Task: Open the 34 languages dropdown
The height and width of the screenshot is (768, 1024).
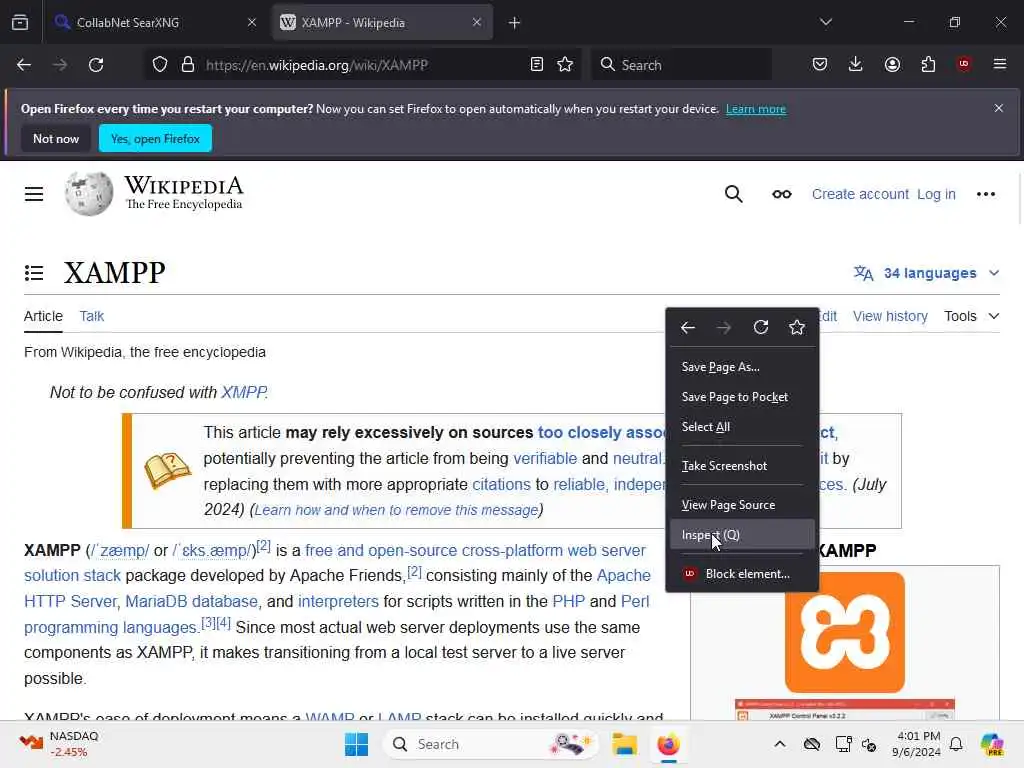Action: pyautogui.click(x=927, y=273)
